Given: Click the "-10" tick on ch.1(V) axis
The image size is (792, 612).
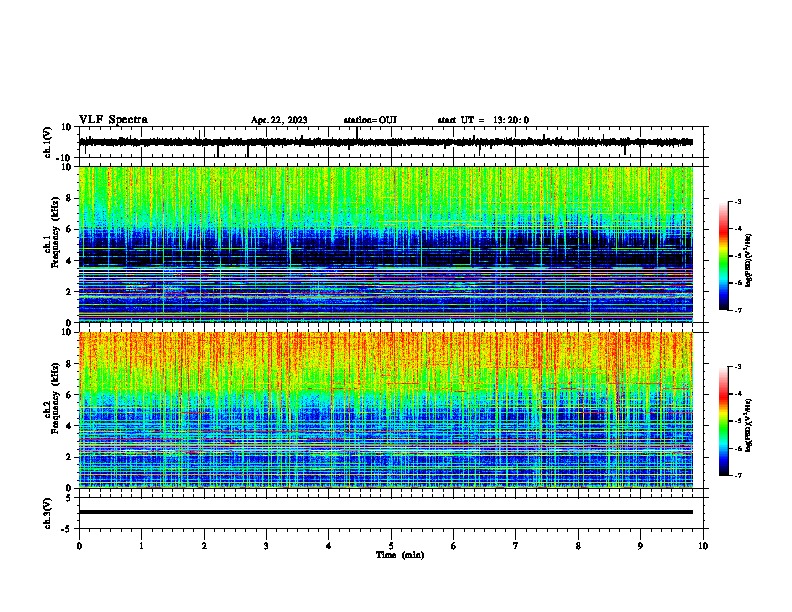Looking at the screenshot, I should 64,157.
